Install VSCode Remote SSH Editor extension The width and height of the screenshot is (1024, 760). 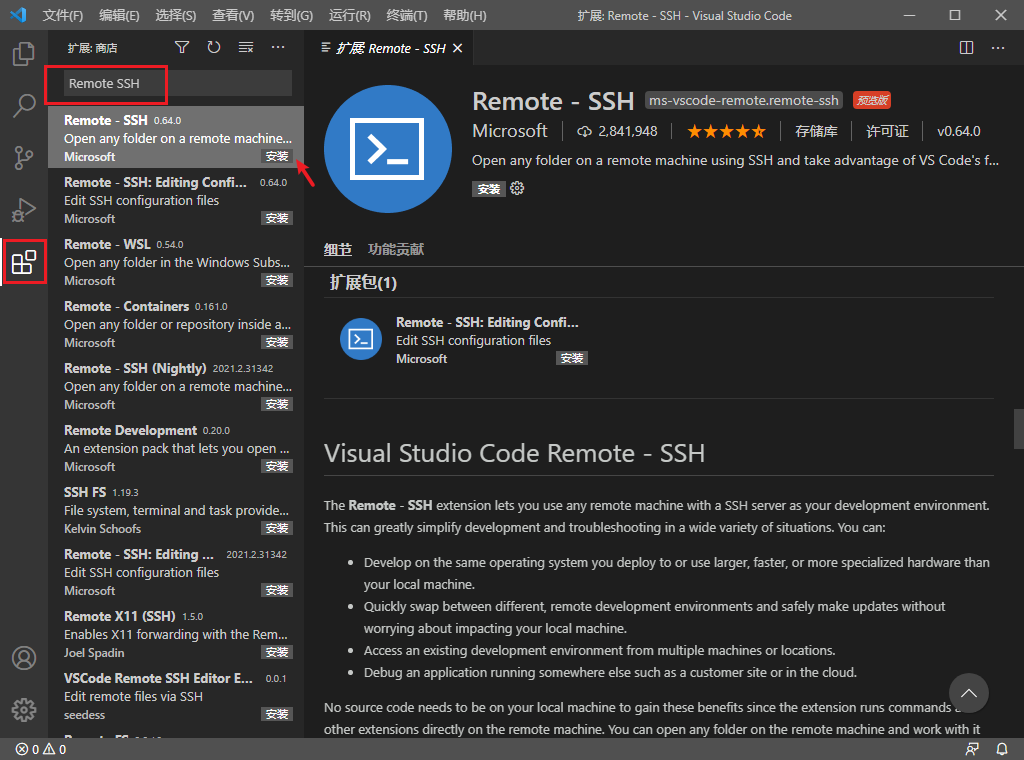(277, 714)
